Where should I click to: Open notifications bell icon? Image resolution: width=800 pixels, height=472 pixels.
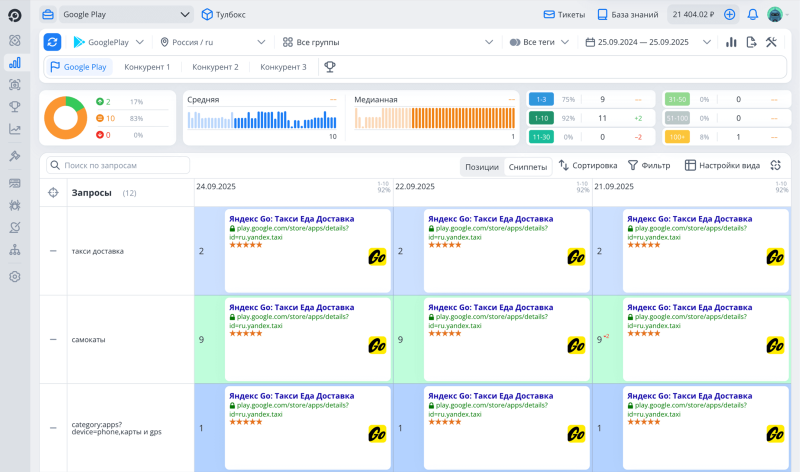(752, 15)
